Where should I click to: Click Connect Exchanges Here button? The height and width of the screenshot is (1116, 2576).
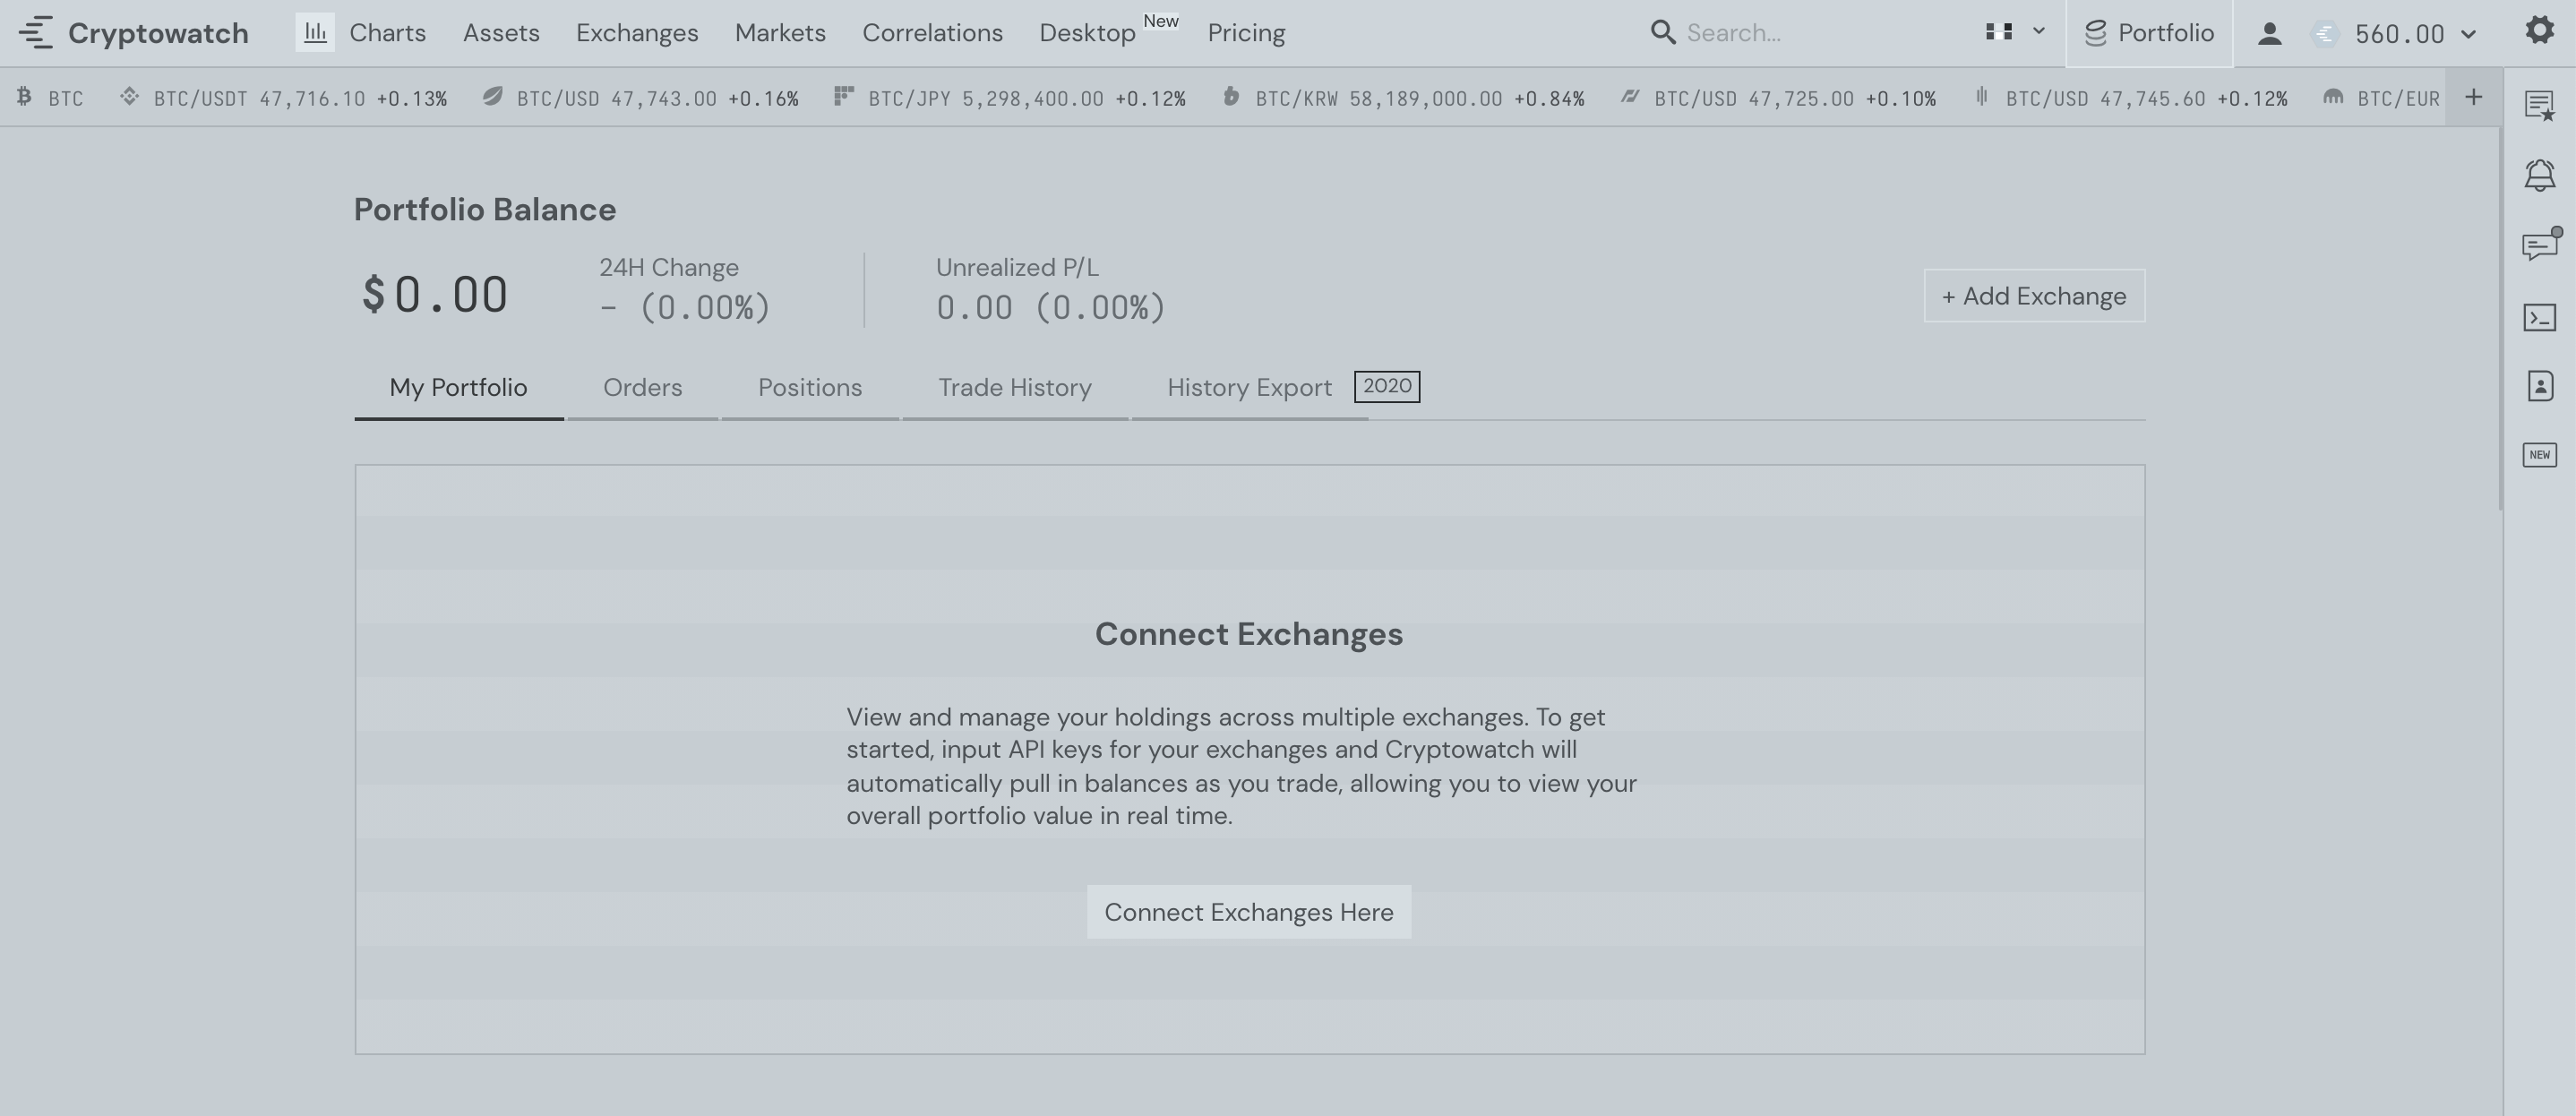1249,912
